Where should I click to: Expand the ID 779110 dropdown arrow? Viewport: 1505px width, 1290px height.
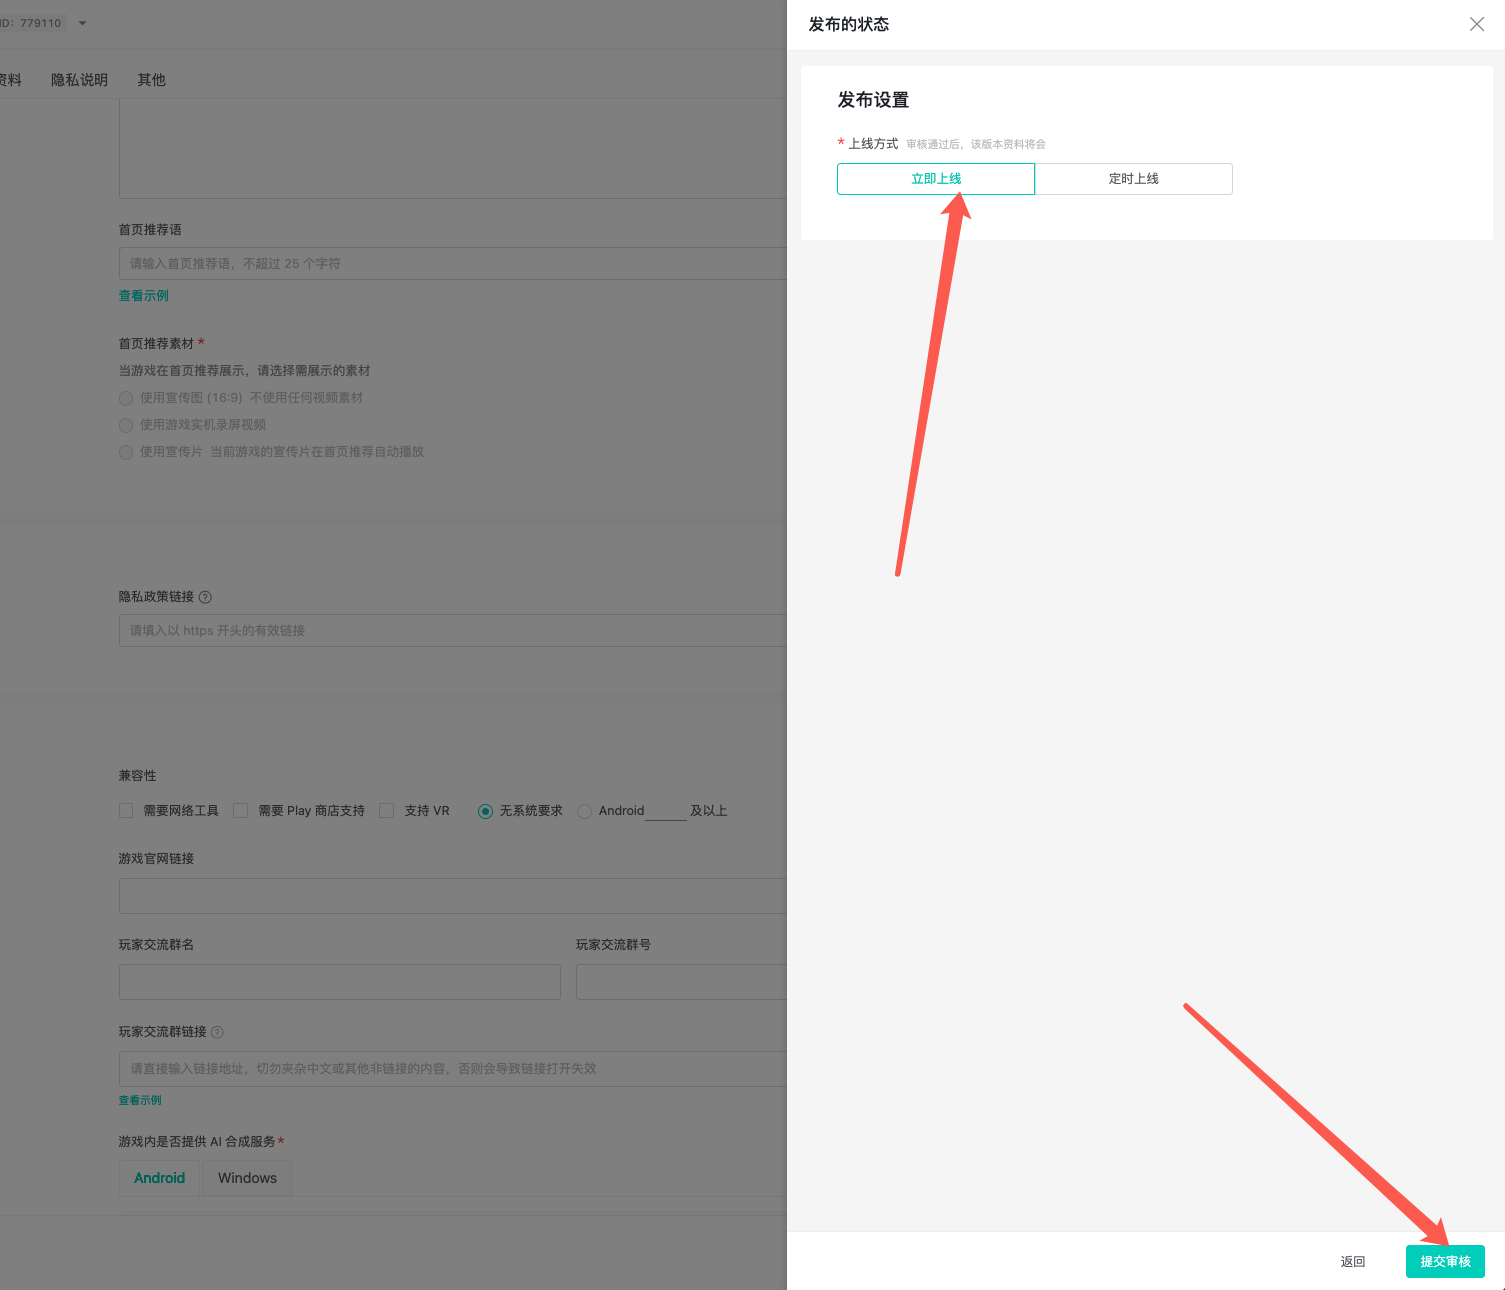82,23
